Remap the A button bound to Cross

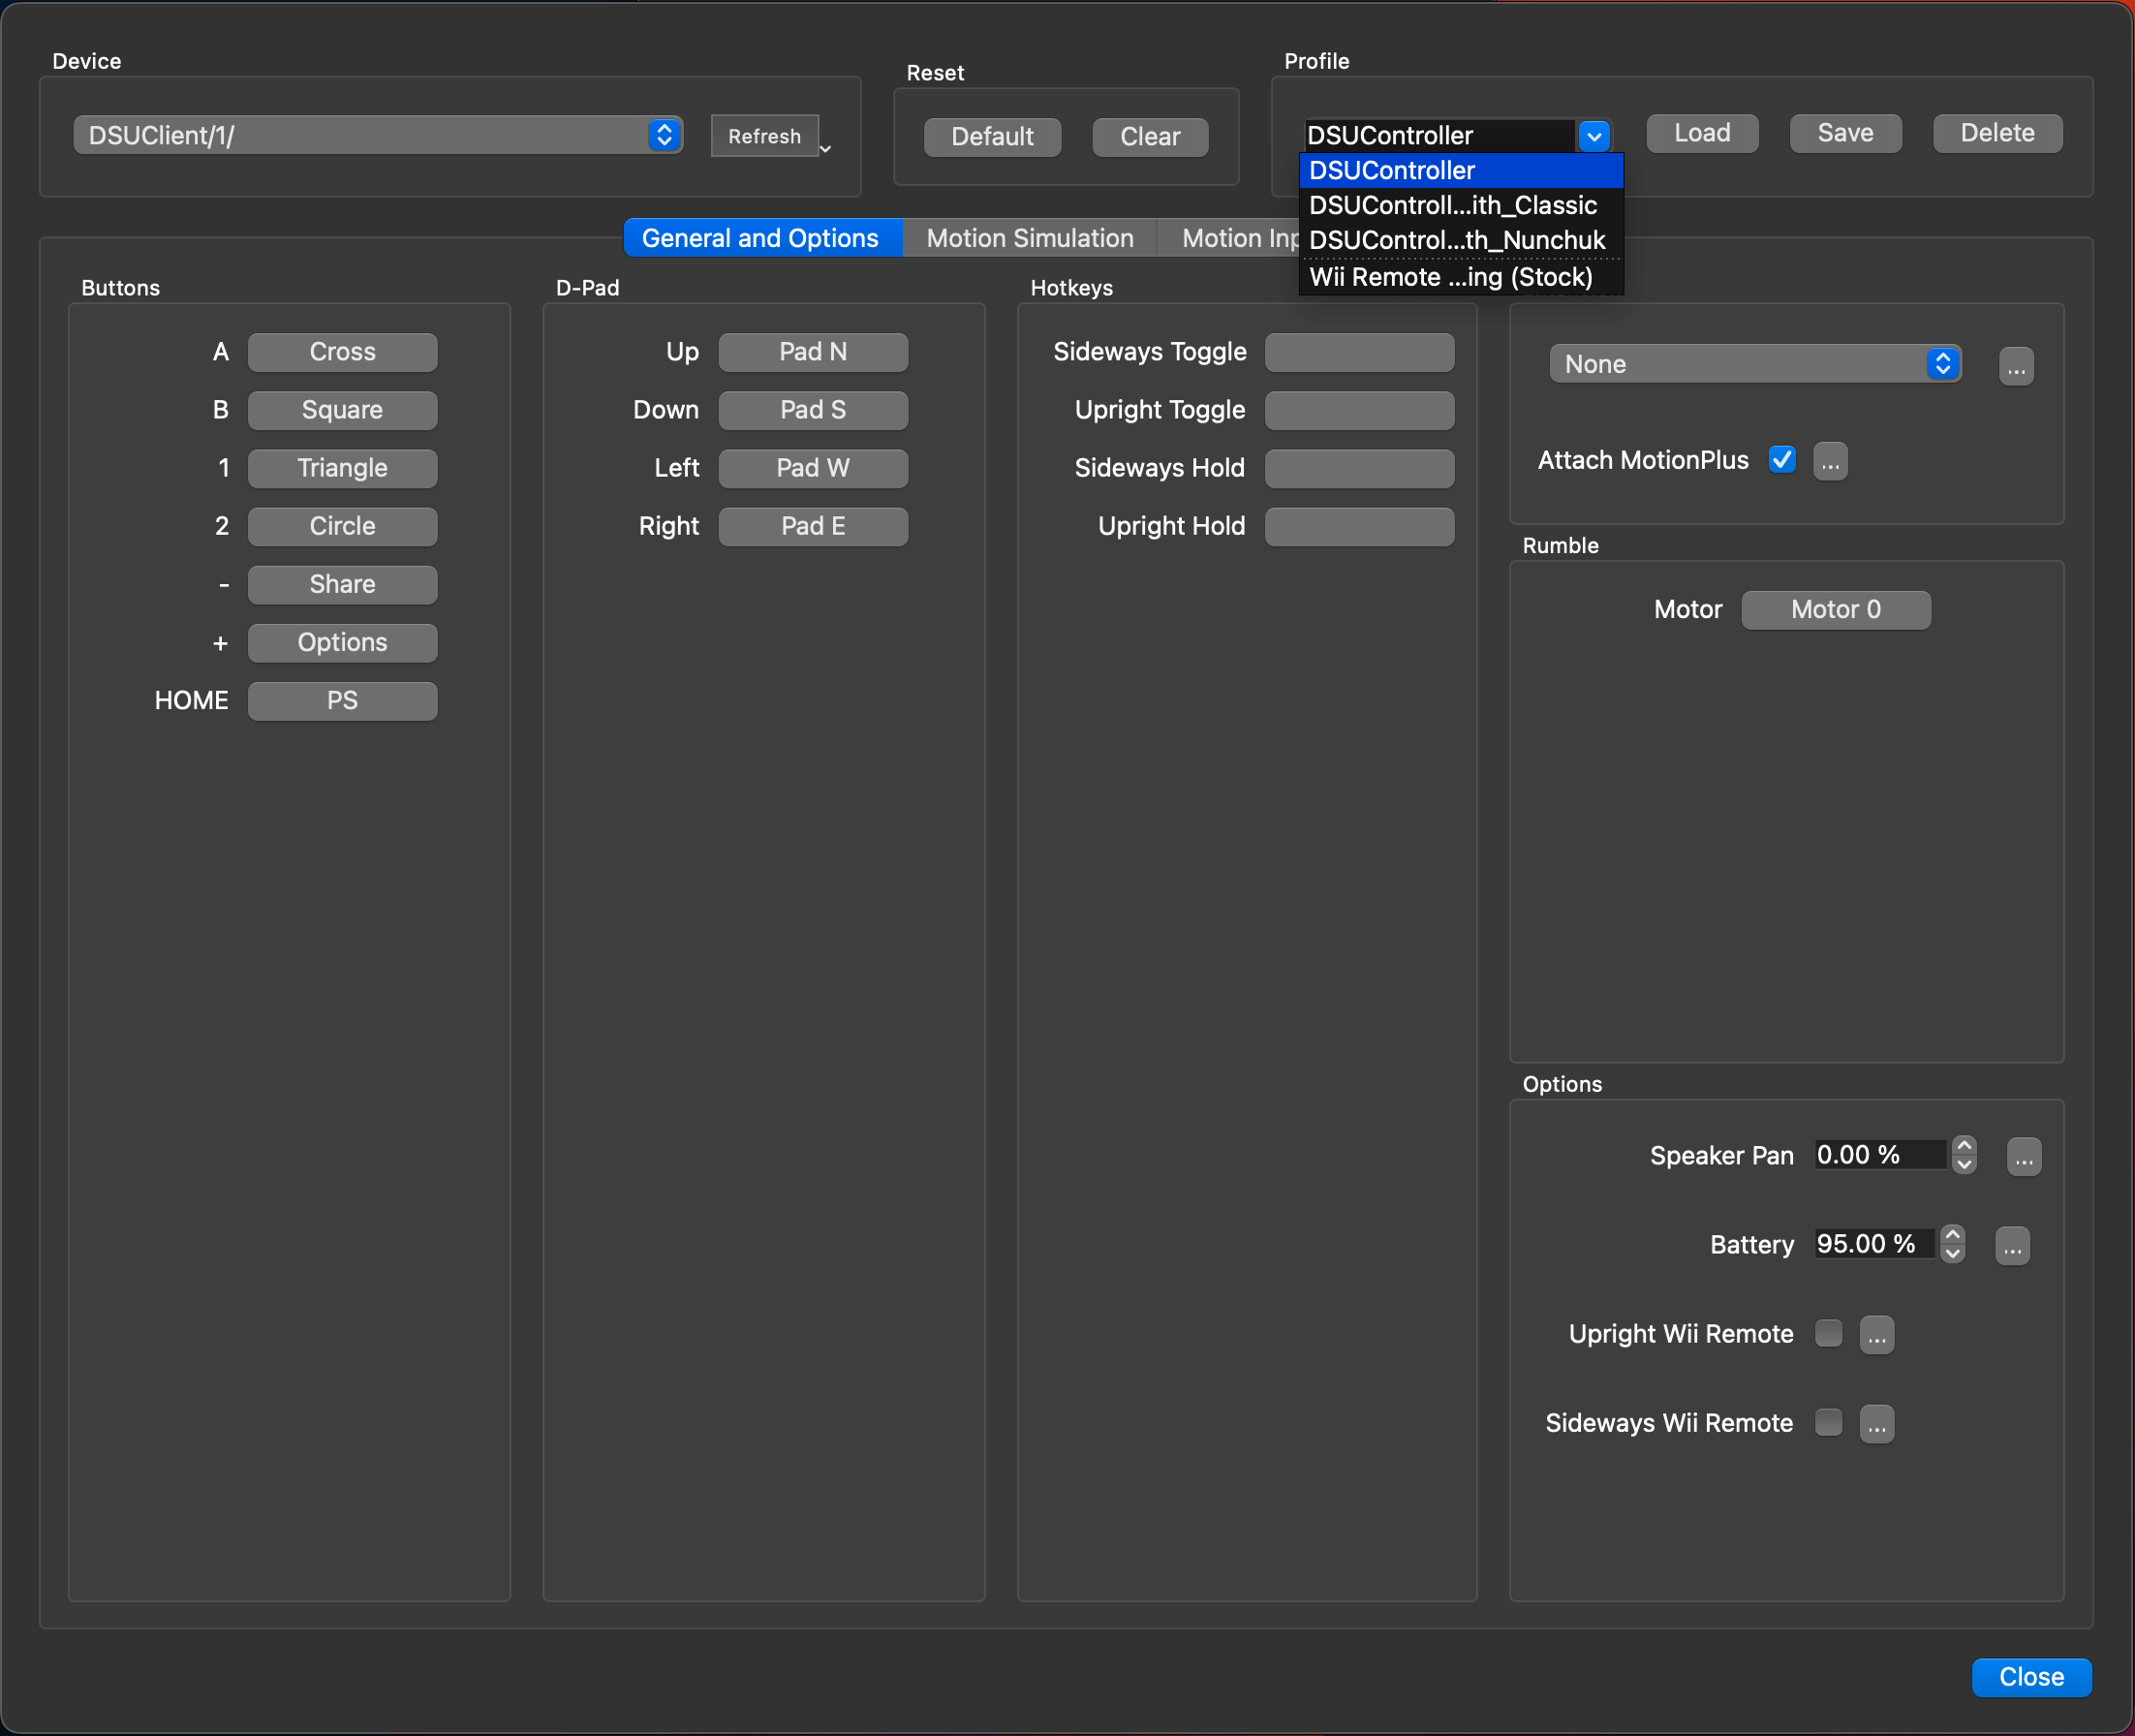[x=342, y=351]
